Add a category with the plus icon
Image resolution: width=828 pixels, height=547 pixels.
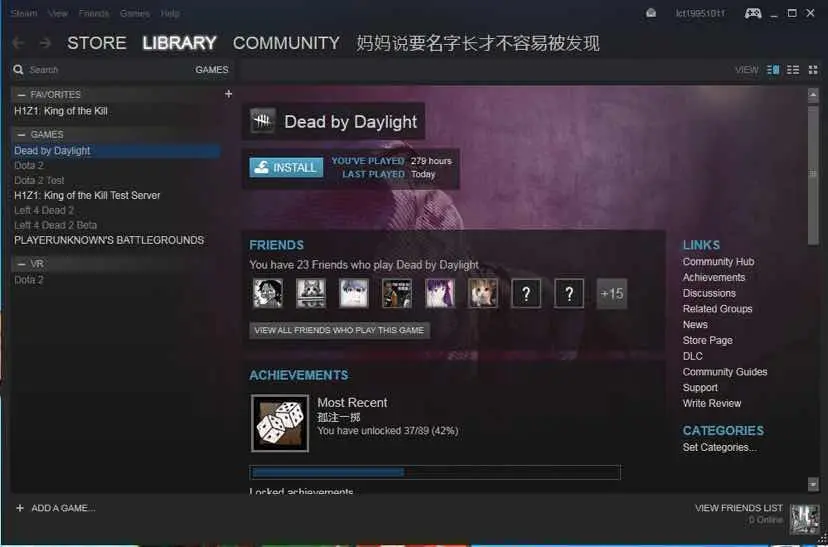click(x=228, y=94)
